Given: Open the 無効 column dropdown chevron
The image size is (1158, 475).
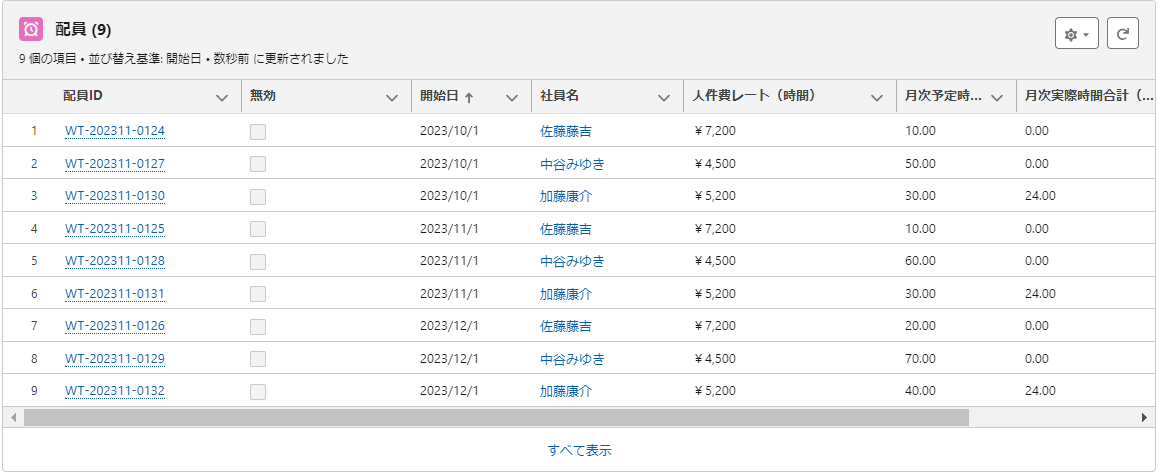Looking at the screenshot, I should click(x=392, y=97).
